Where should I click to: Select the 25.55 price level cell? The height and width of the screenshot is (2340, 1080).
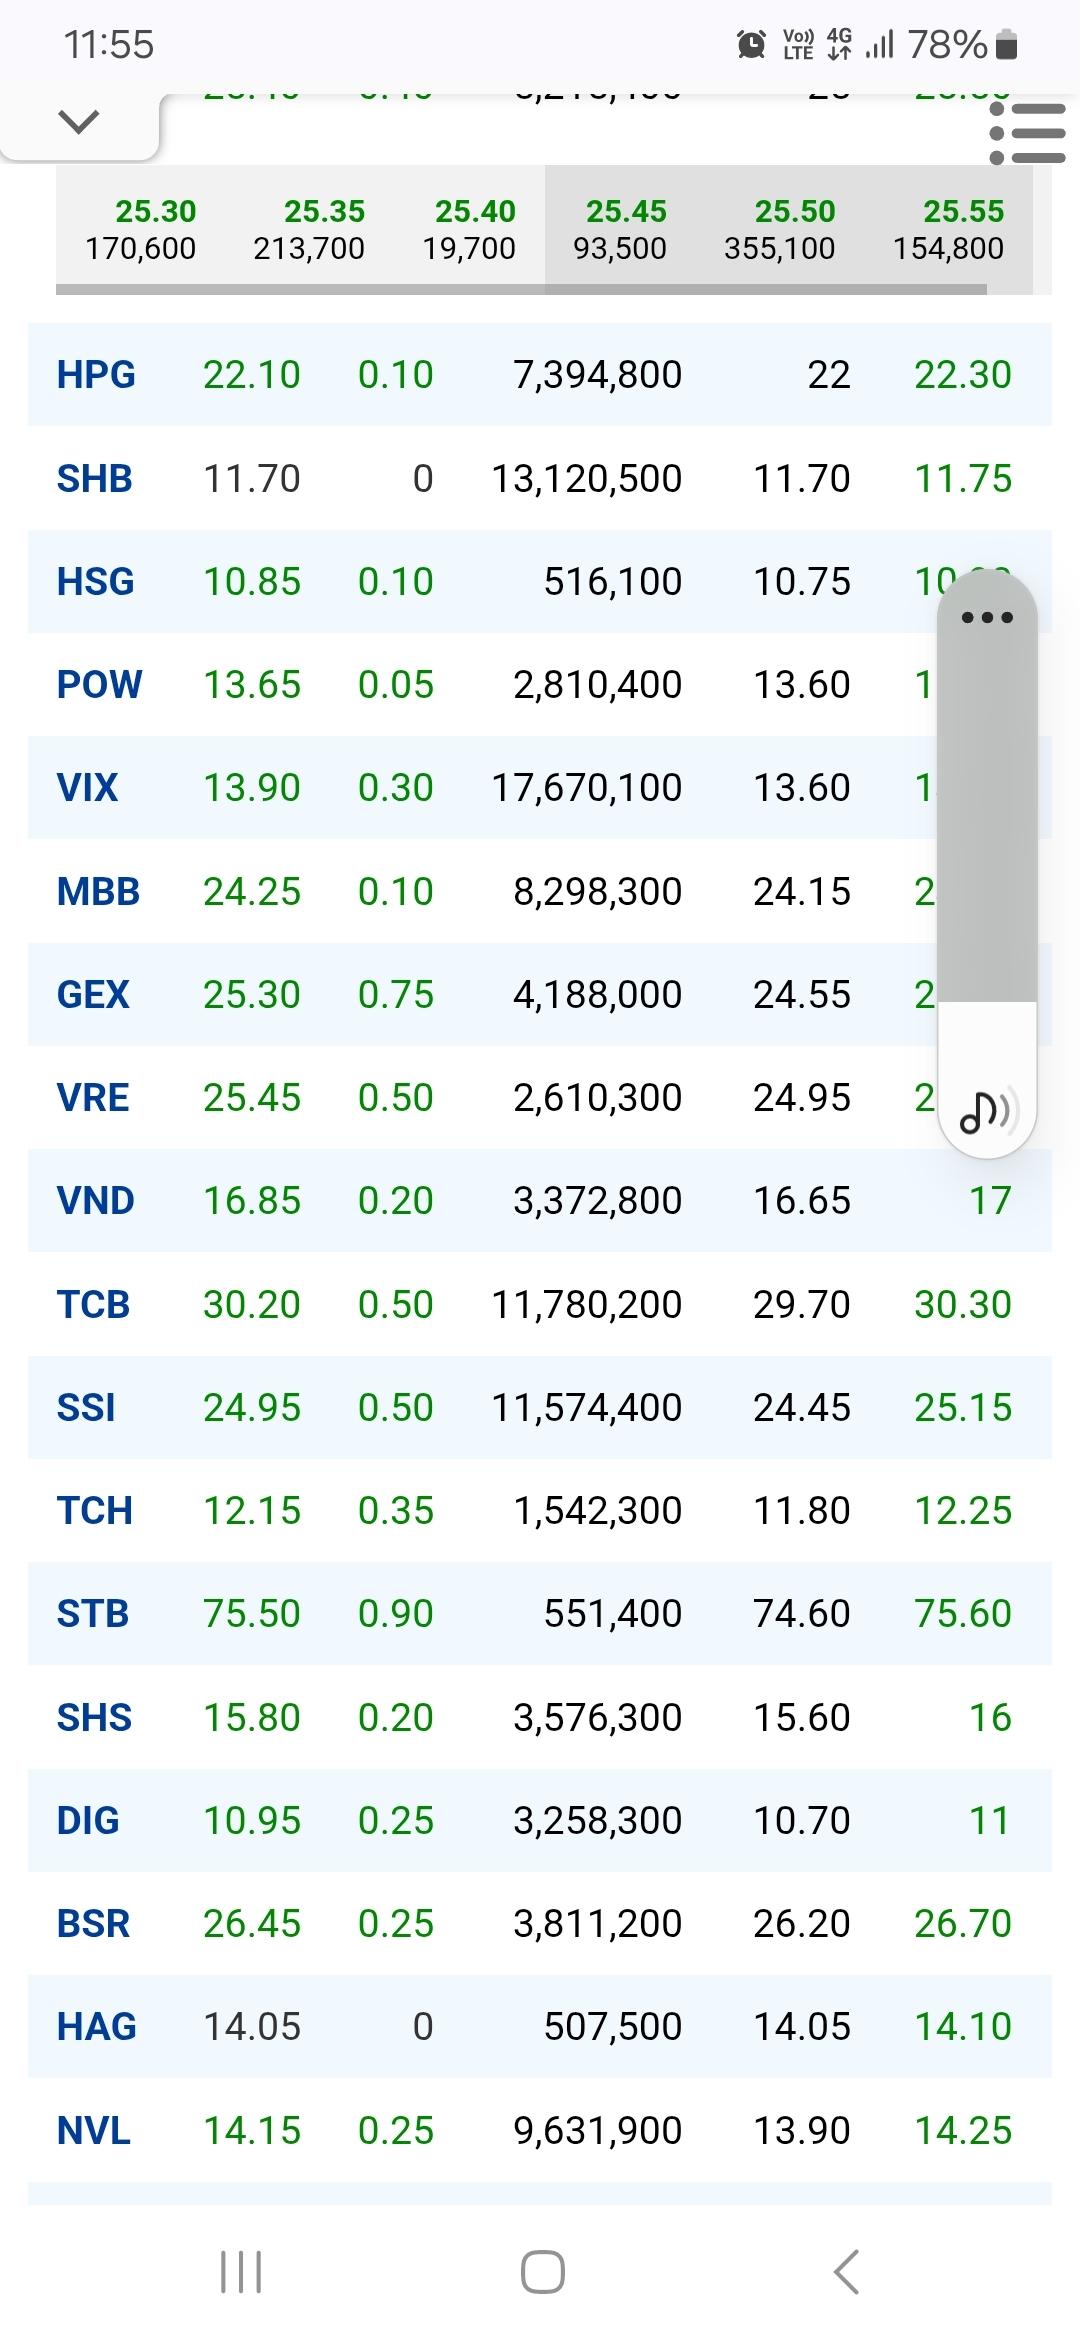coord(949,229)
